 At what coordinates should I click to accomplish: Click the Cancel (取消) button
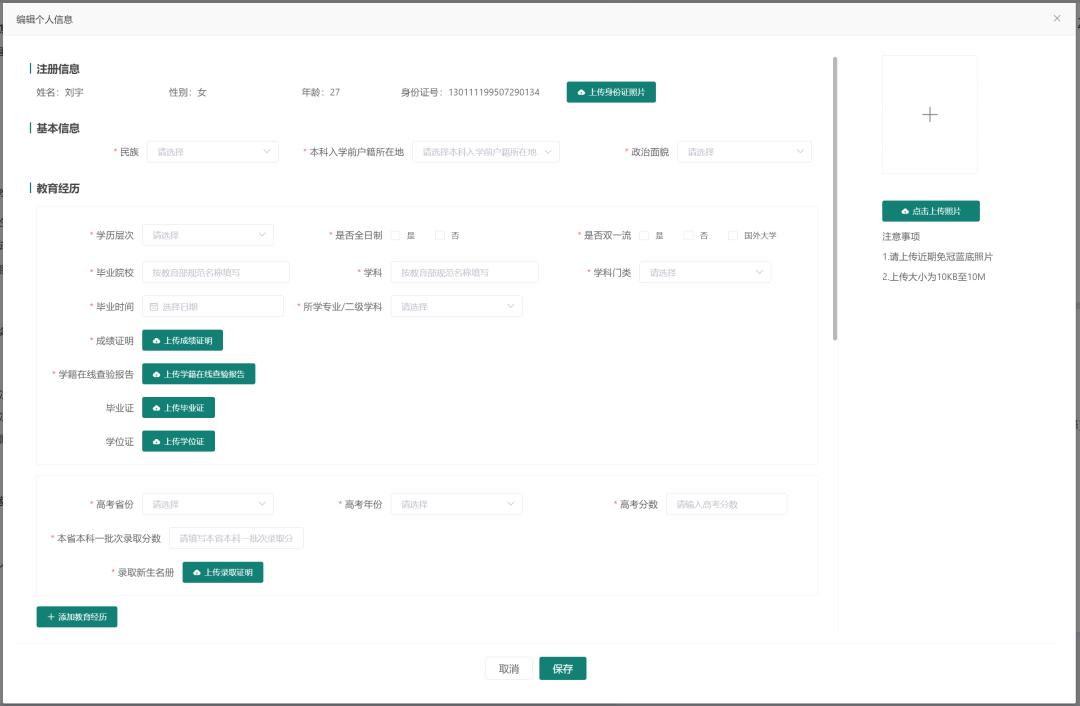point(508,669)
